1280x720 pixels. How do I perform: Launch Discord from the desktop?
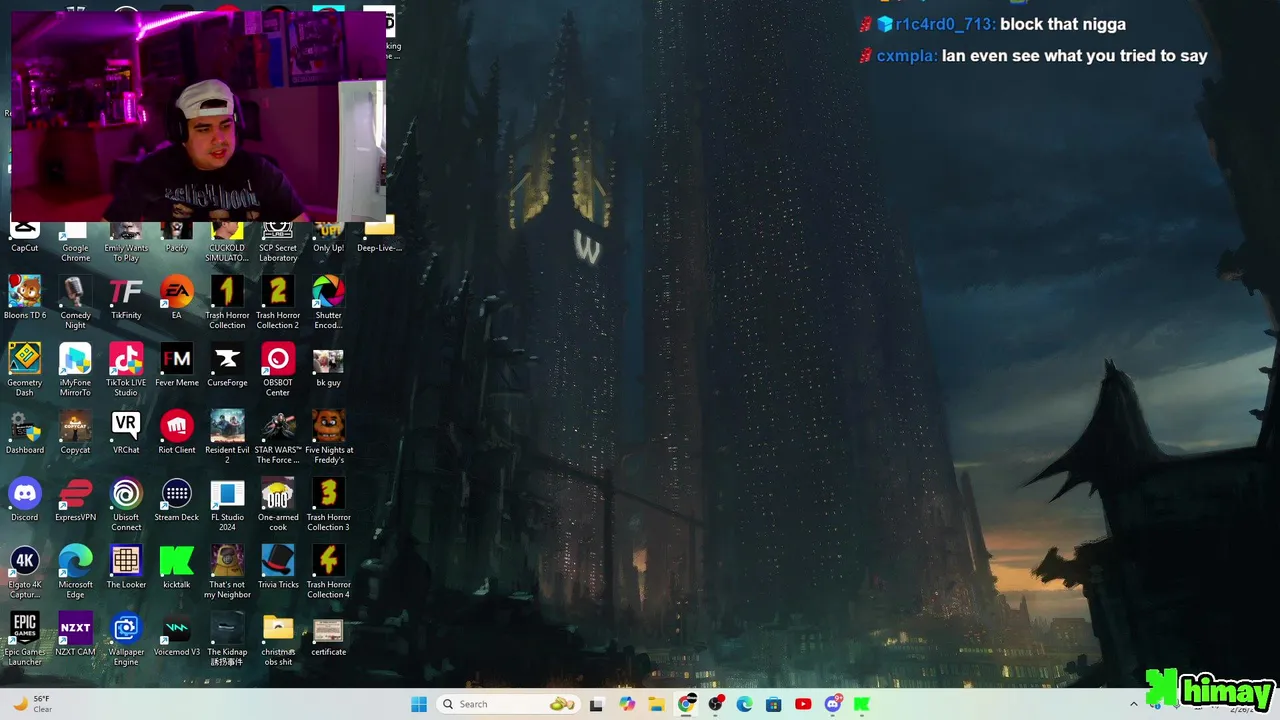point(25,499)
